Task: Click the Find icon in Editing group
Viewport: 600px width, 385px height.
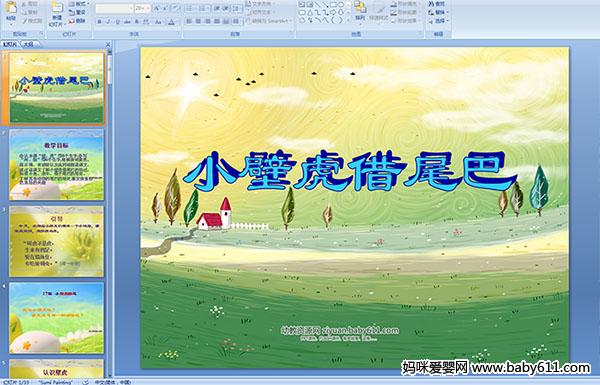Action: 437,4
